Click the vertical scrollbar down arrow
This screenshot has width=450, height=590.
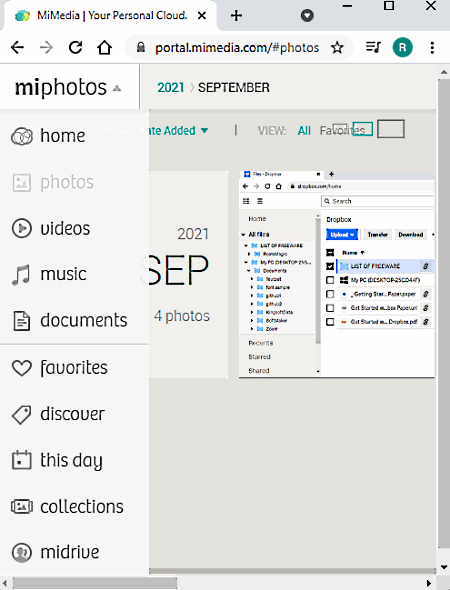pyautogui.click(x=444, y=567)
